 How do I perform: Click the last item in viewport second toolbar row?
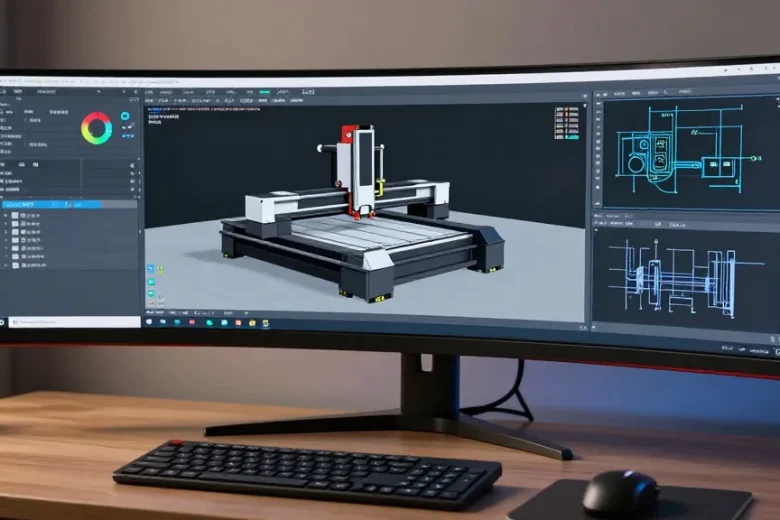(296, 101)
